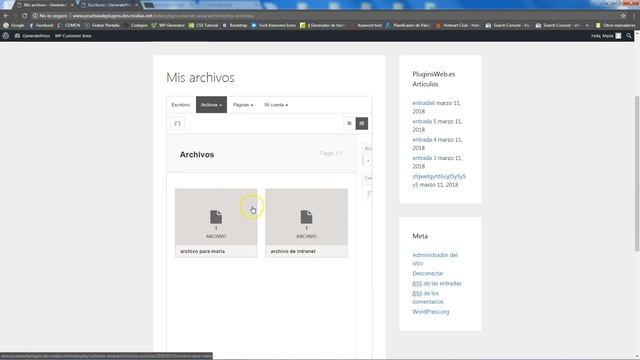Screen dimensions: 640x360
Task: Open RSS de los comentarios link
Action: 428,298
